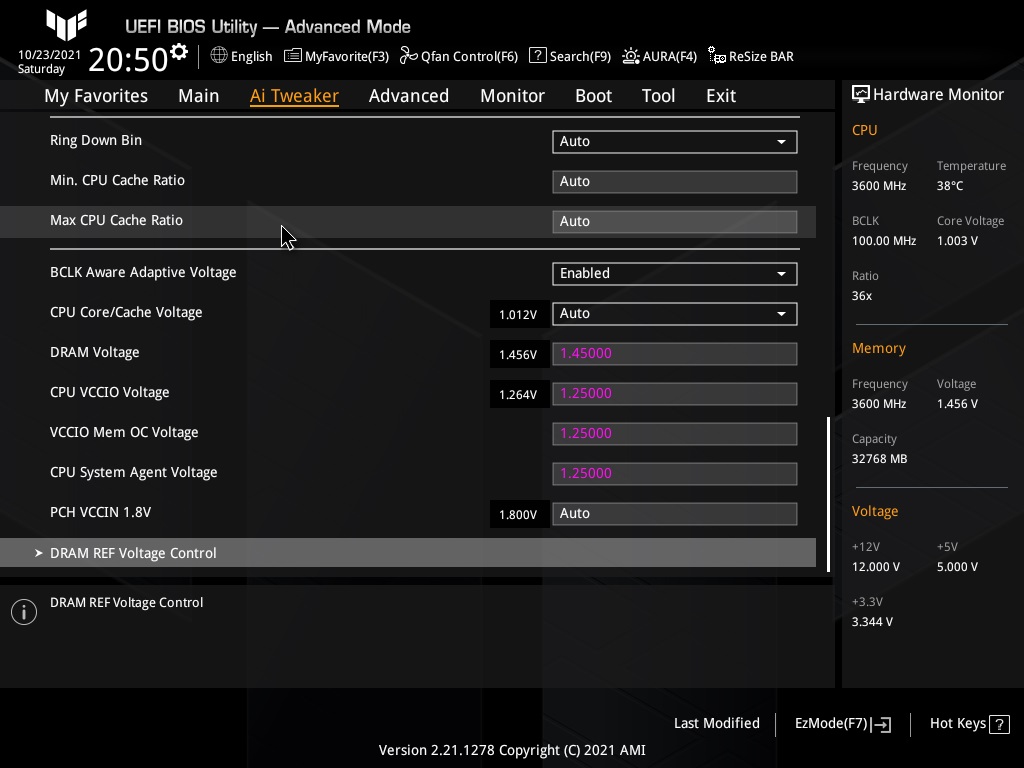Edit CPU System Agent Voltage field

675,473
